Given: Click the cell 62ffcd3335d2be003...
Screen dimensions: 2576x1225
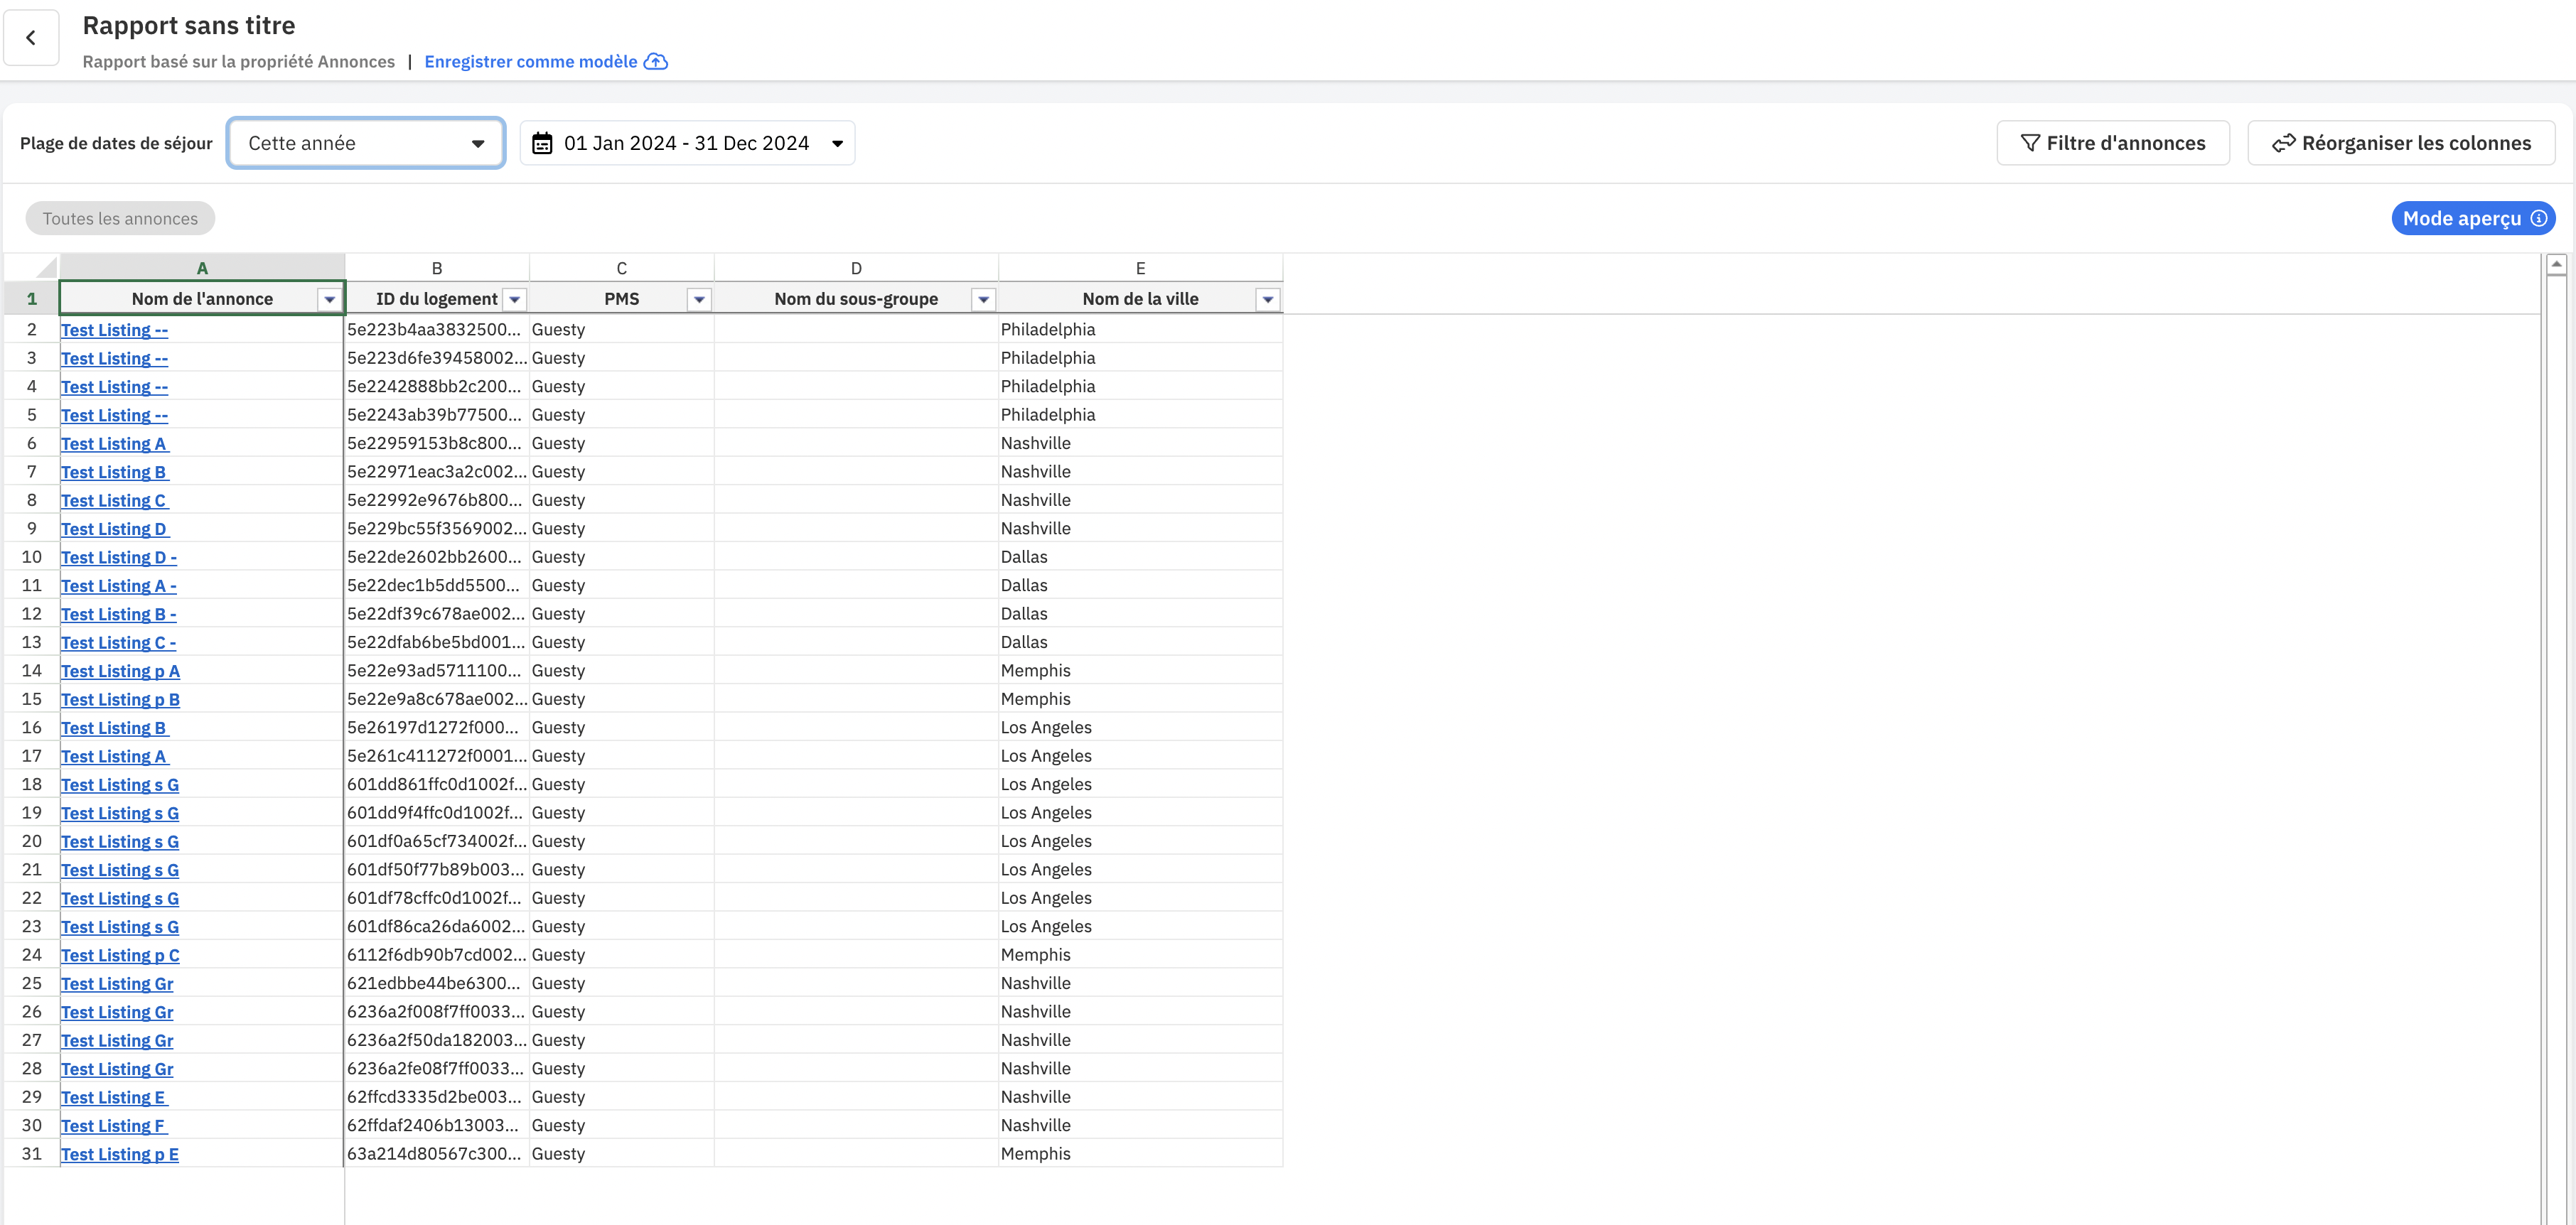Looking at the screenshot, I should [437, 1097].
